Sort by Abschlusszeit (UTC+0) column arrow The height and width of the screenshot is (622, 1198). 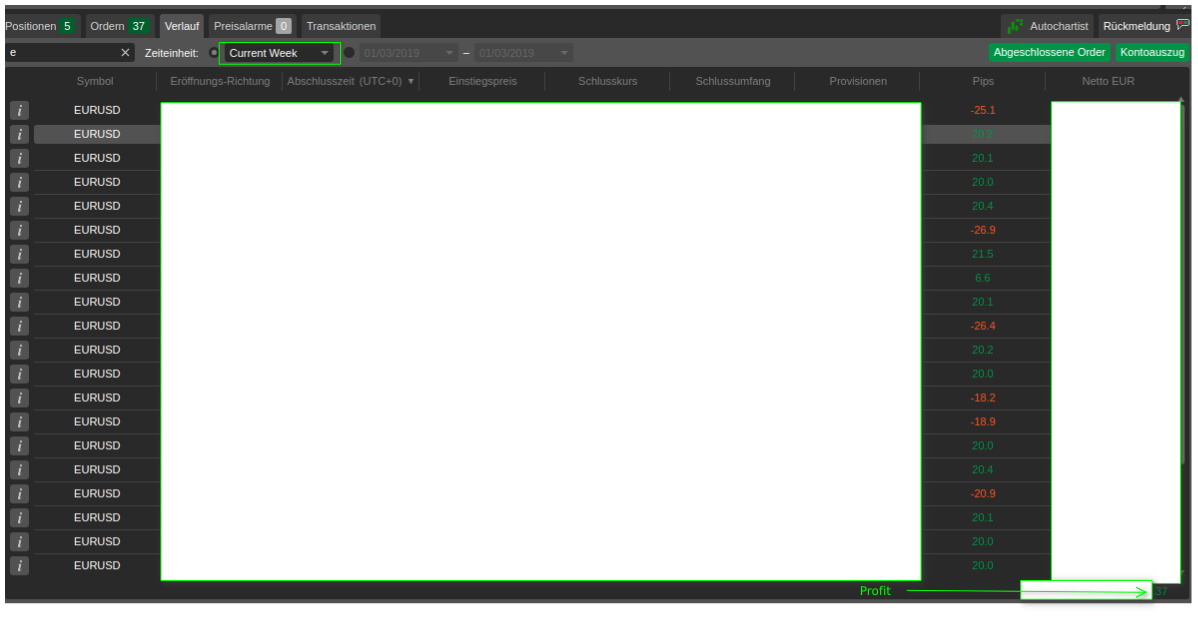[x=411, y=81]
